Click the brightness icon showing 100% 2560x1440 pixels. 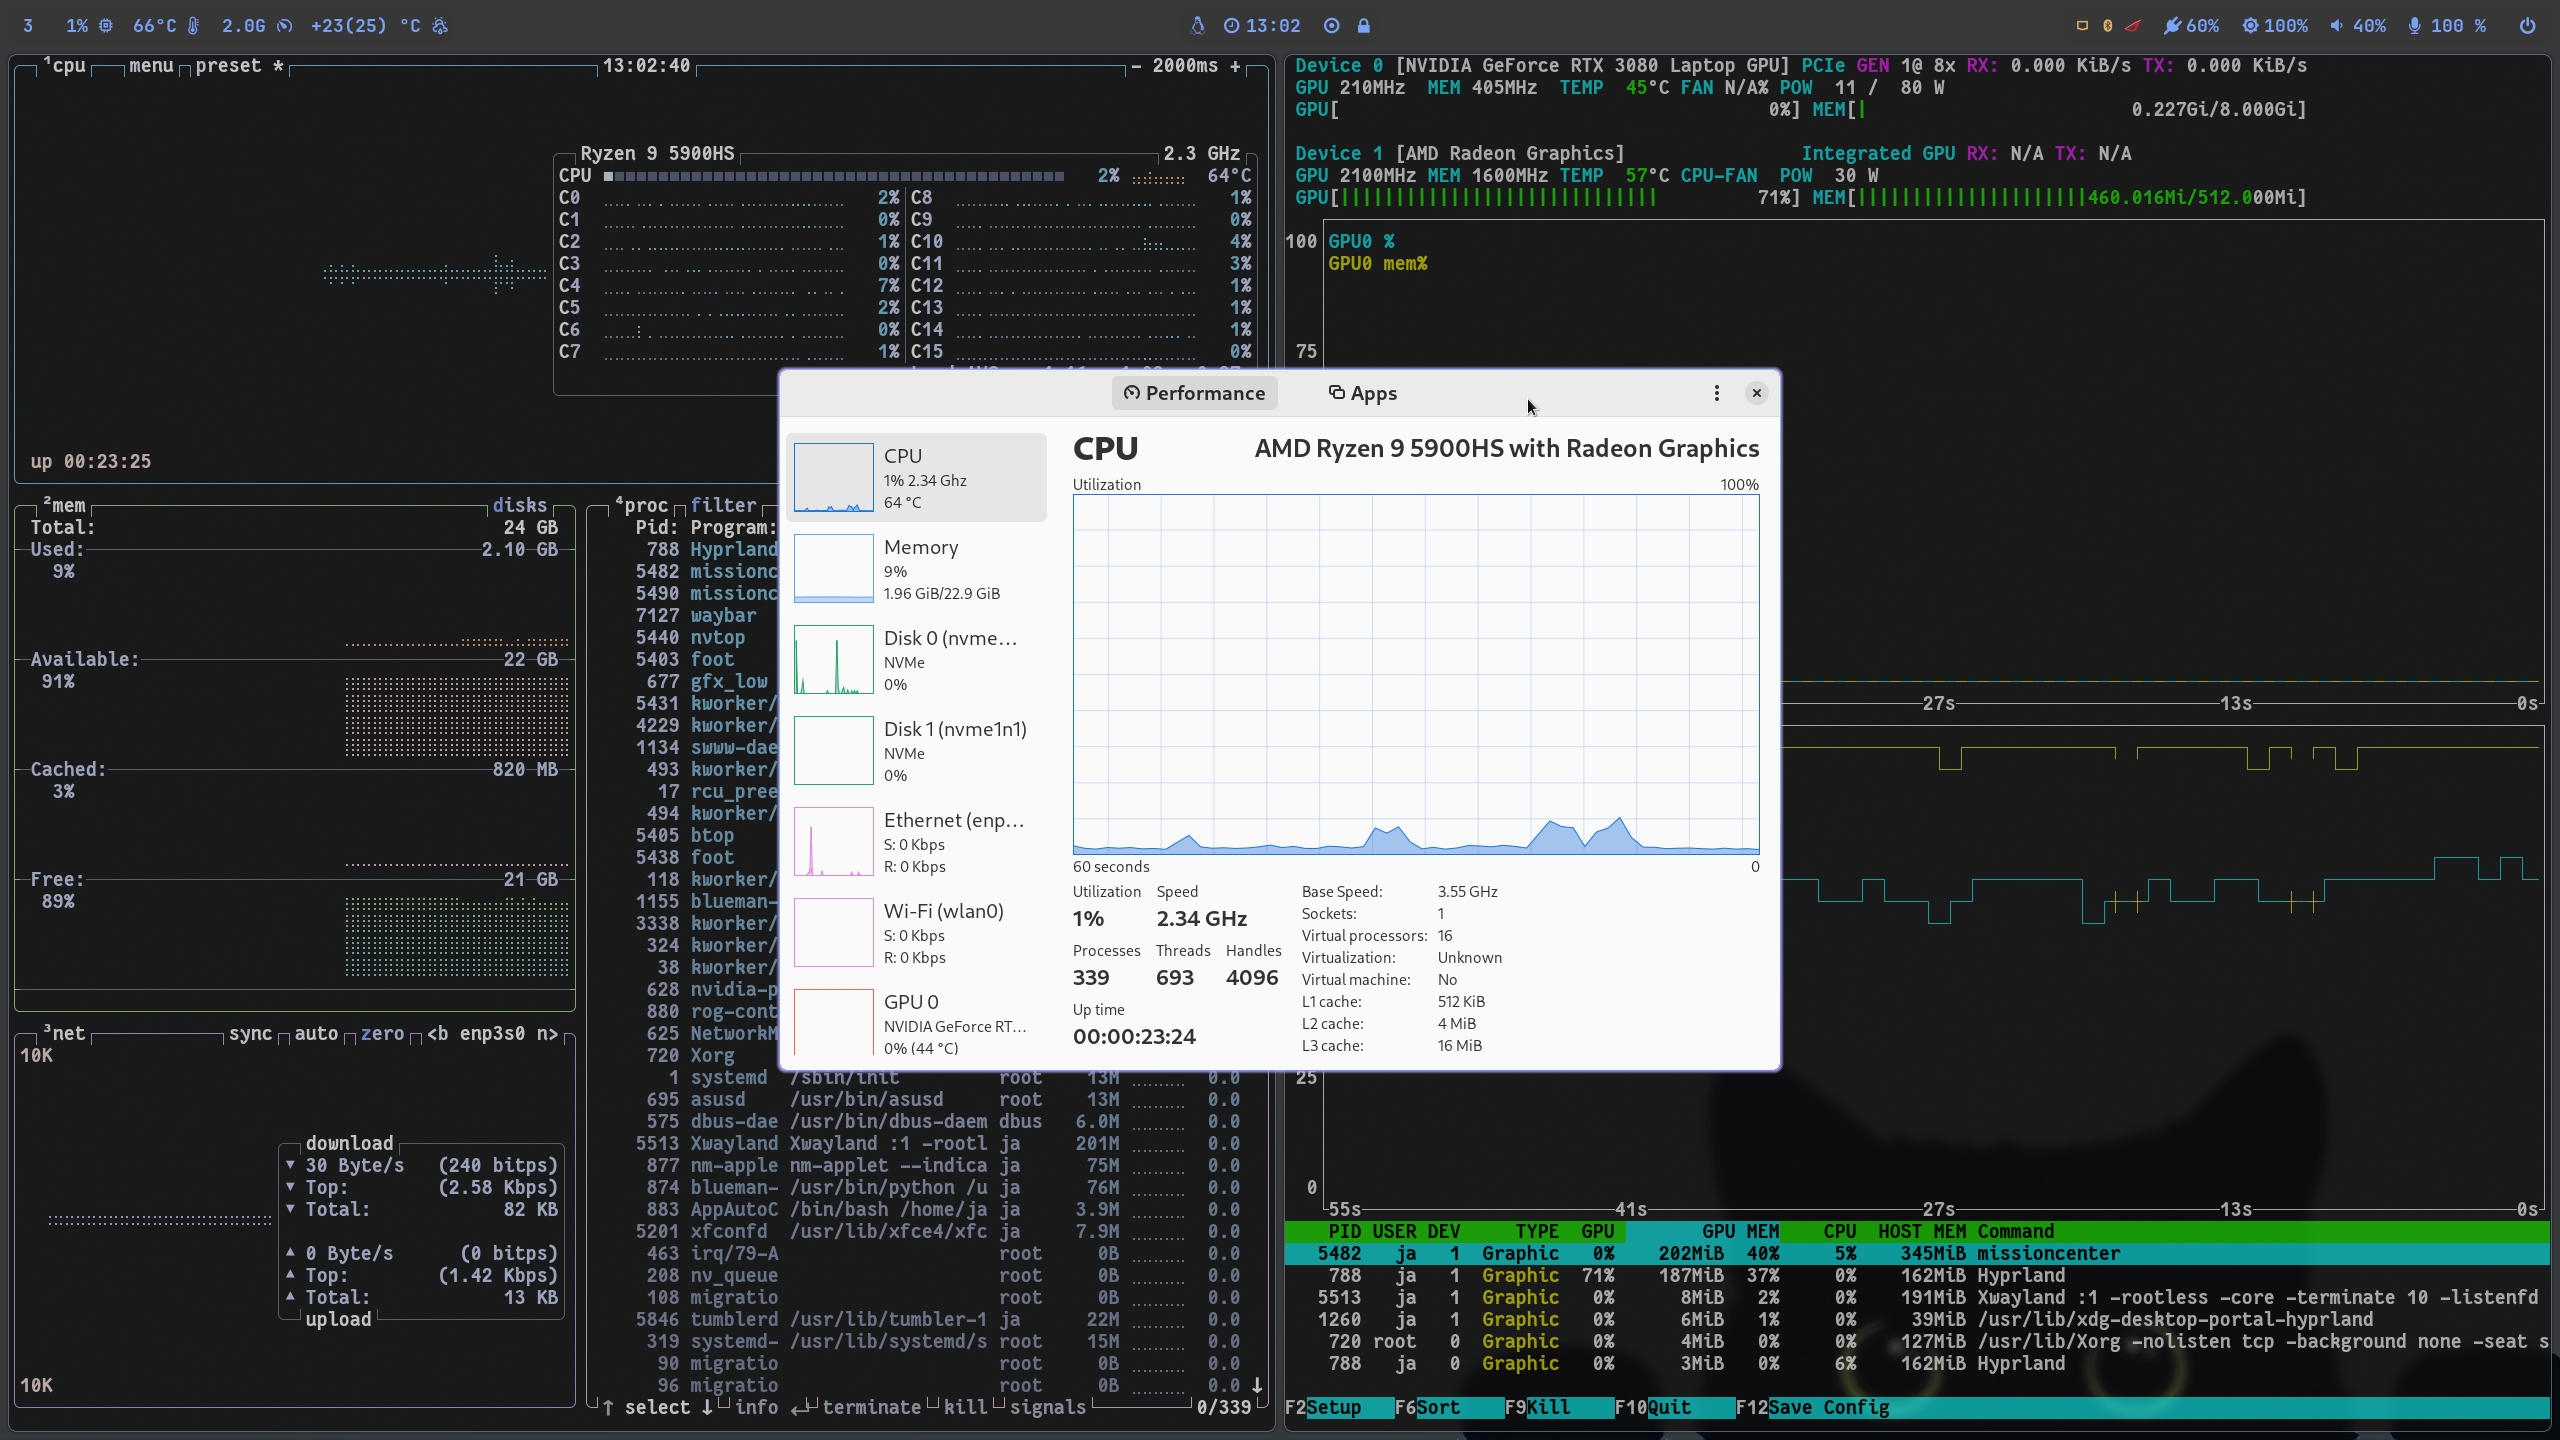coord(2250,26)
